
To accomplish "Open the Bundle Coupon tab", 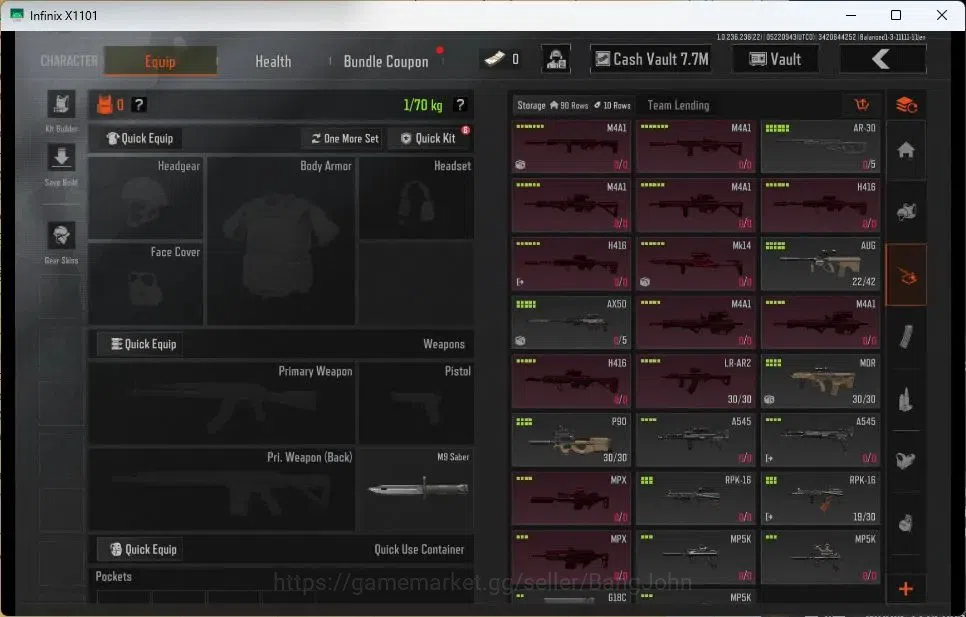I will 386,61.
